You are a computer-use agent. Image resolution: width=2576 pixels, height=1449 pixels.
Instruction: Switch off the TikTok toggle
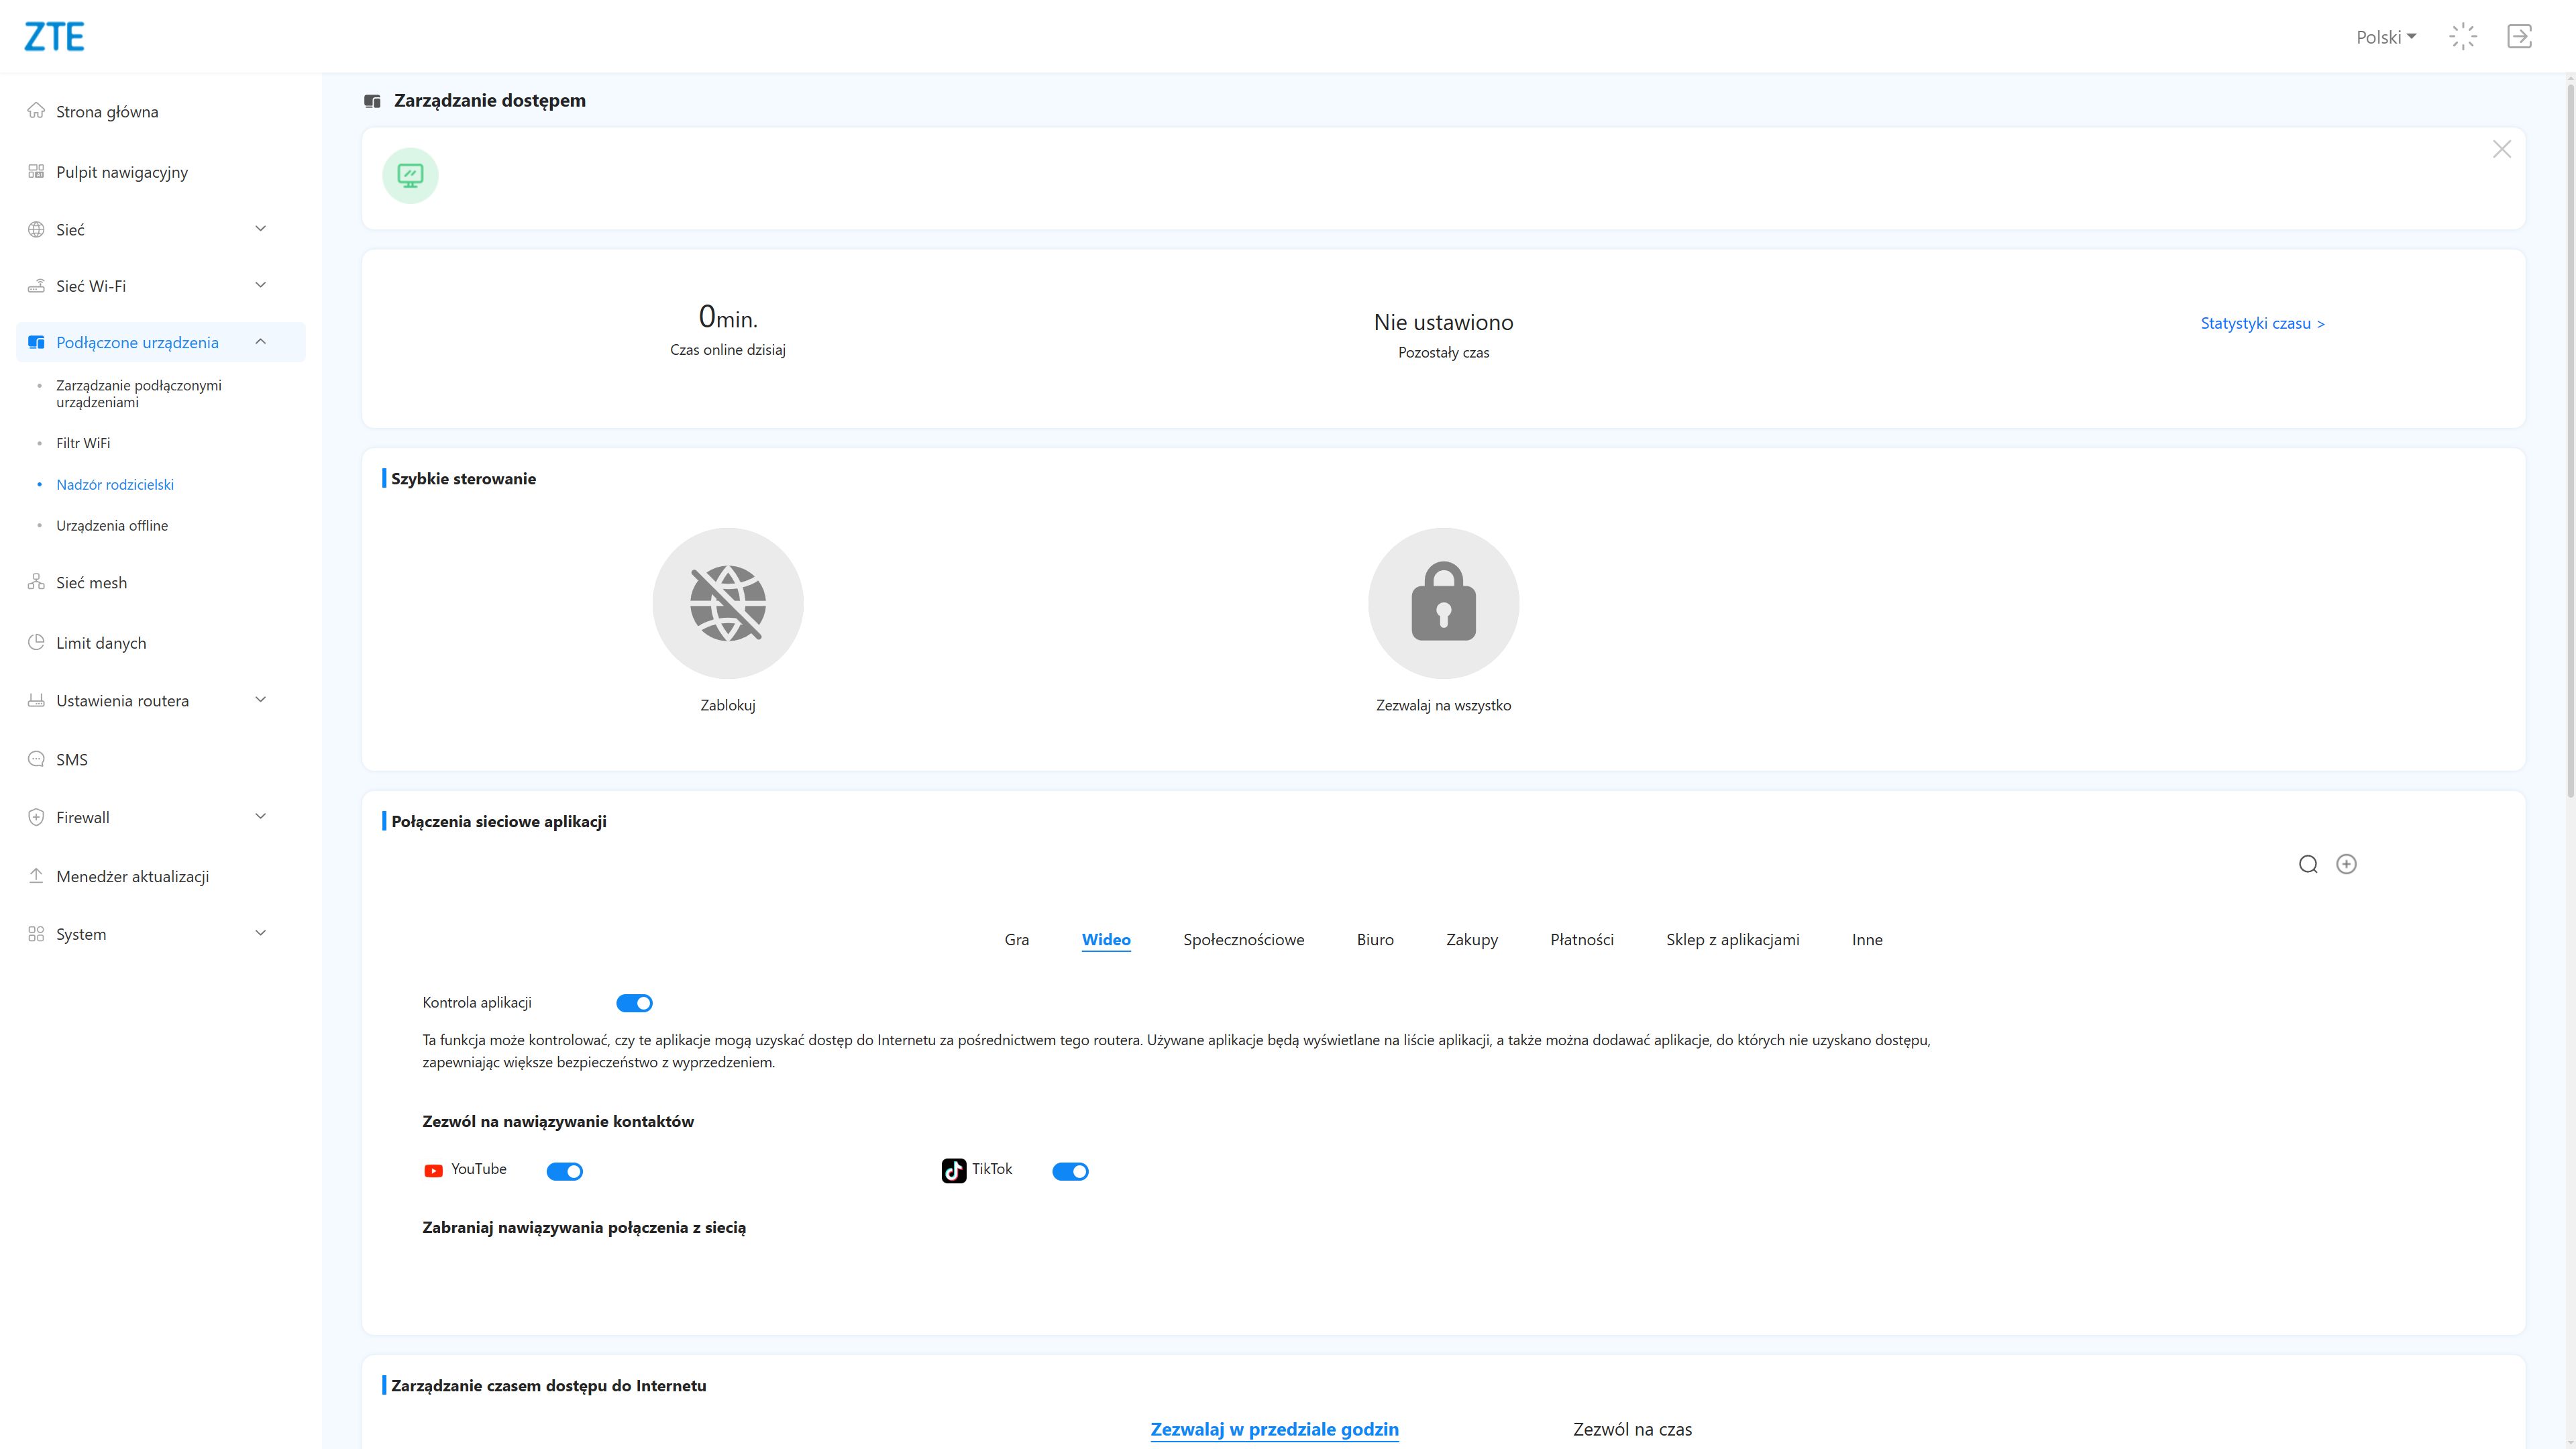click(x=1070, y=1171)
